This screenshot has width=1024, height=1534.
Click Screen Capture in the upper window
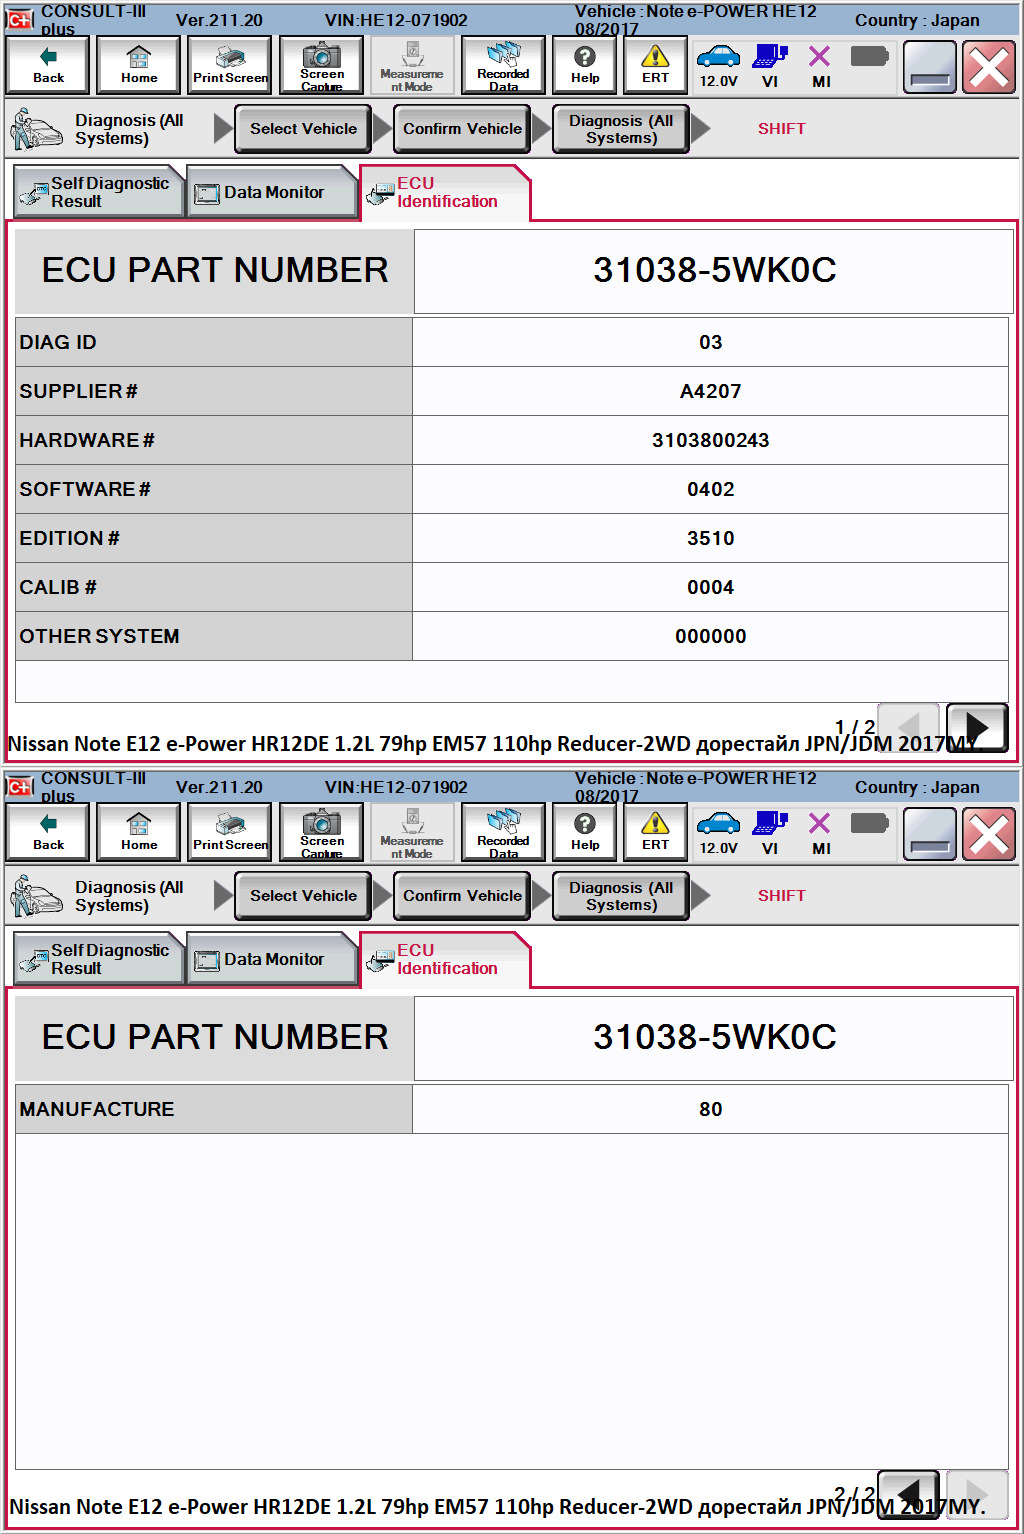[321, 65]
